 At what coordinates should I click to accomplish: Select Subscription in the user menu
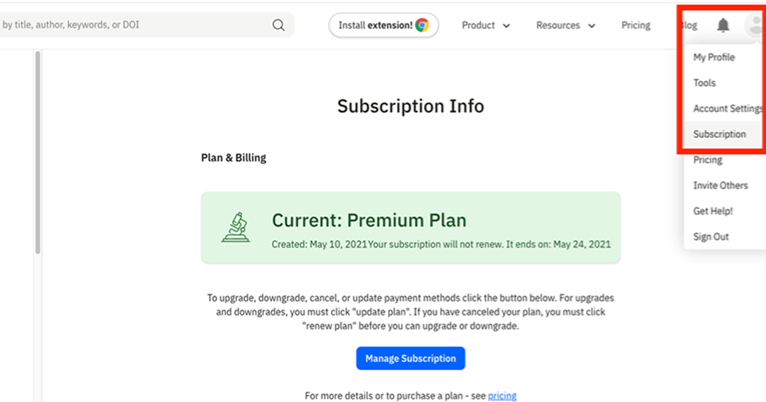coord(720,134)
